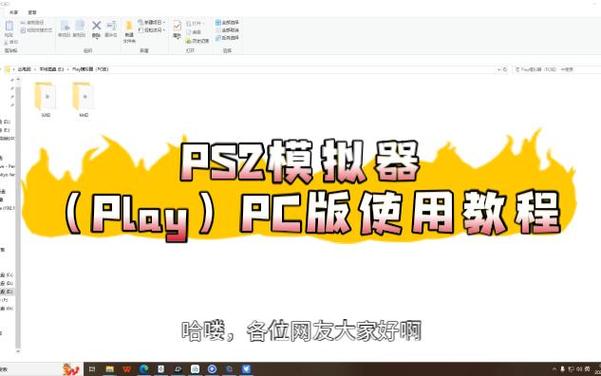
Task: Click the folder search box
Action: 557,69
